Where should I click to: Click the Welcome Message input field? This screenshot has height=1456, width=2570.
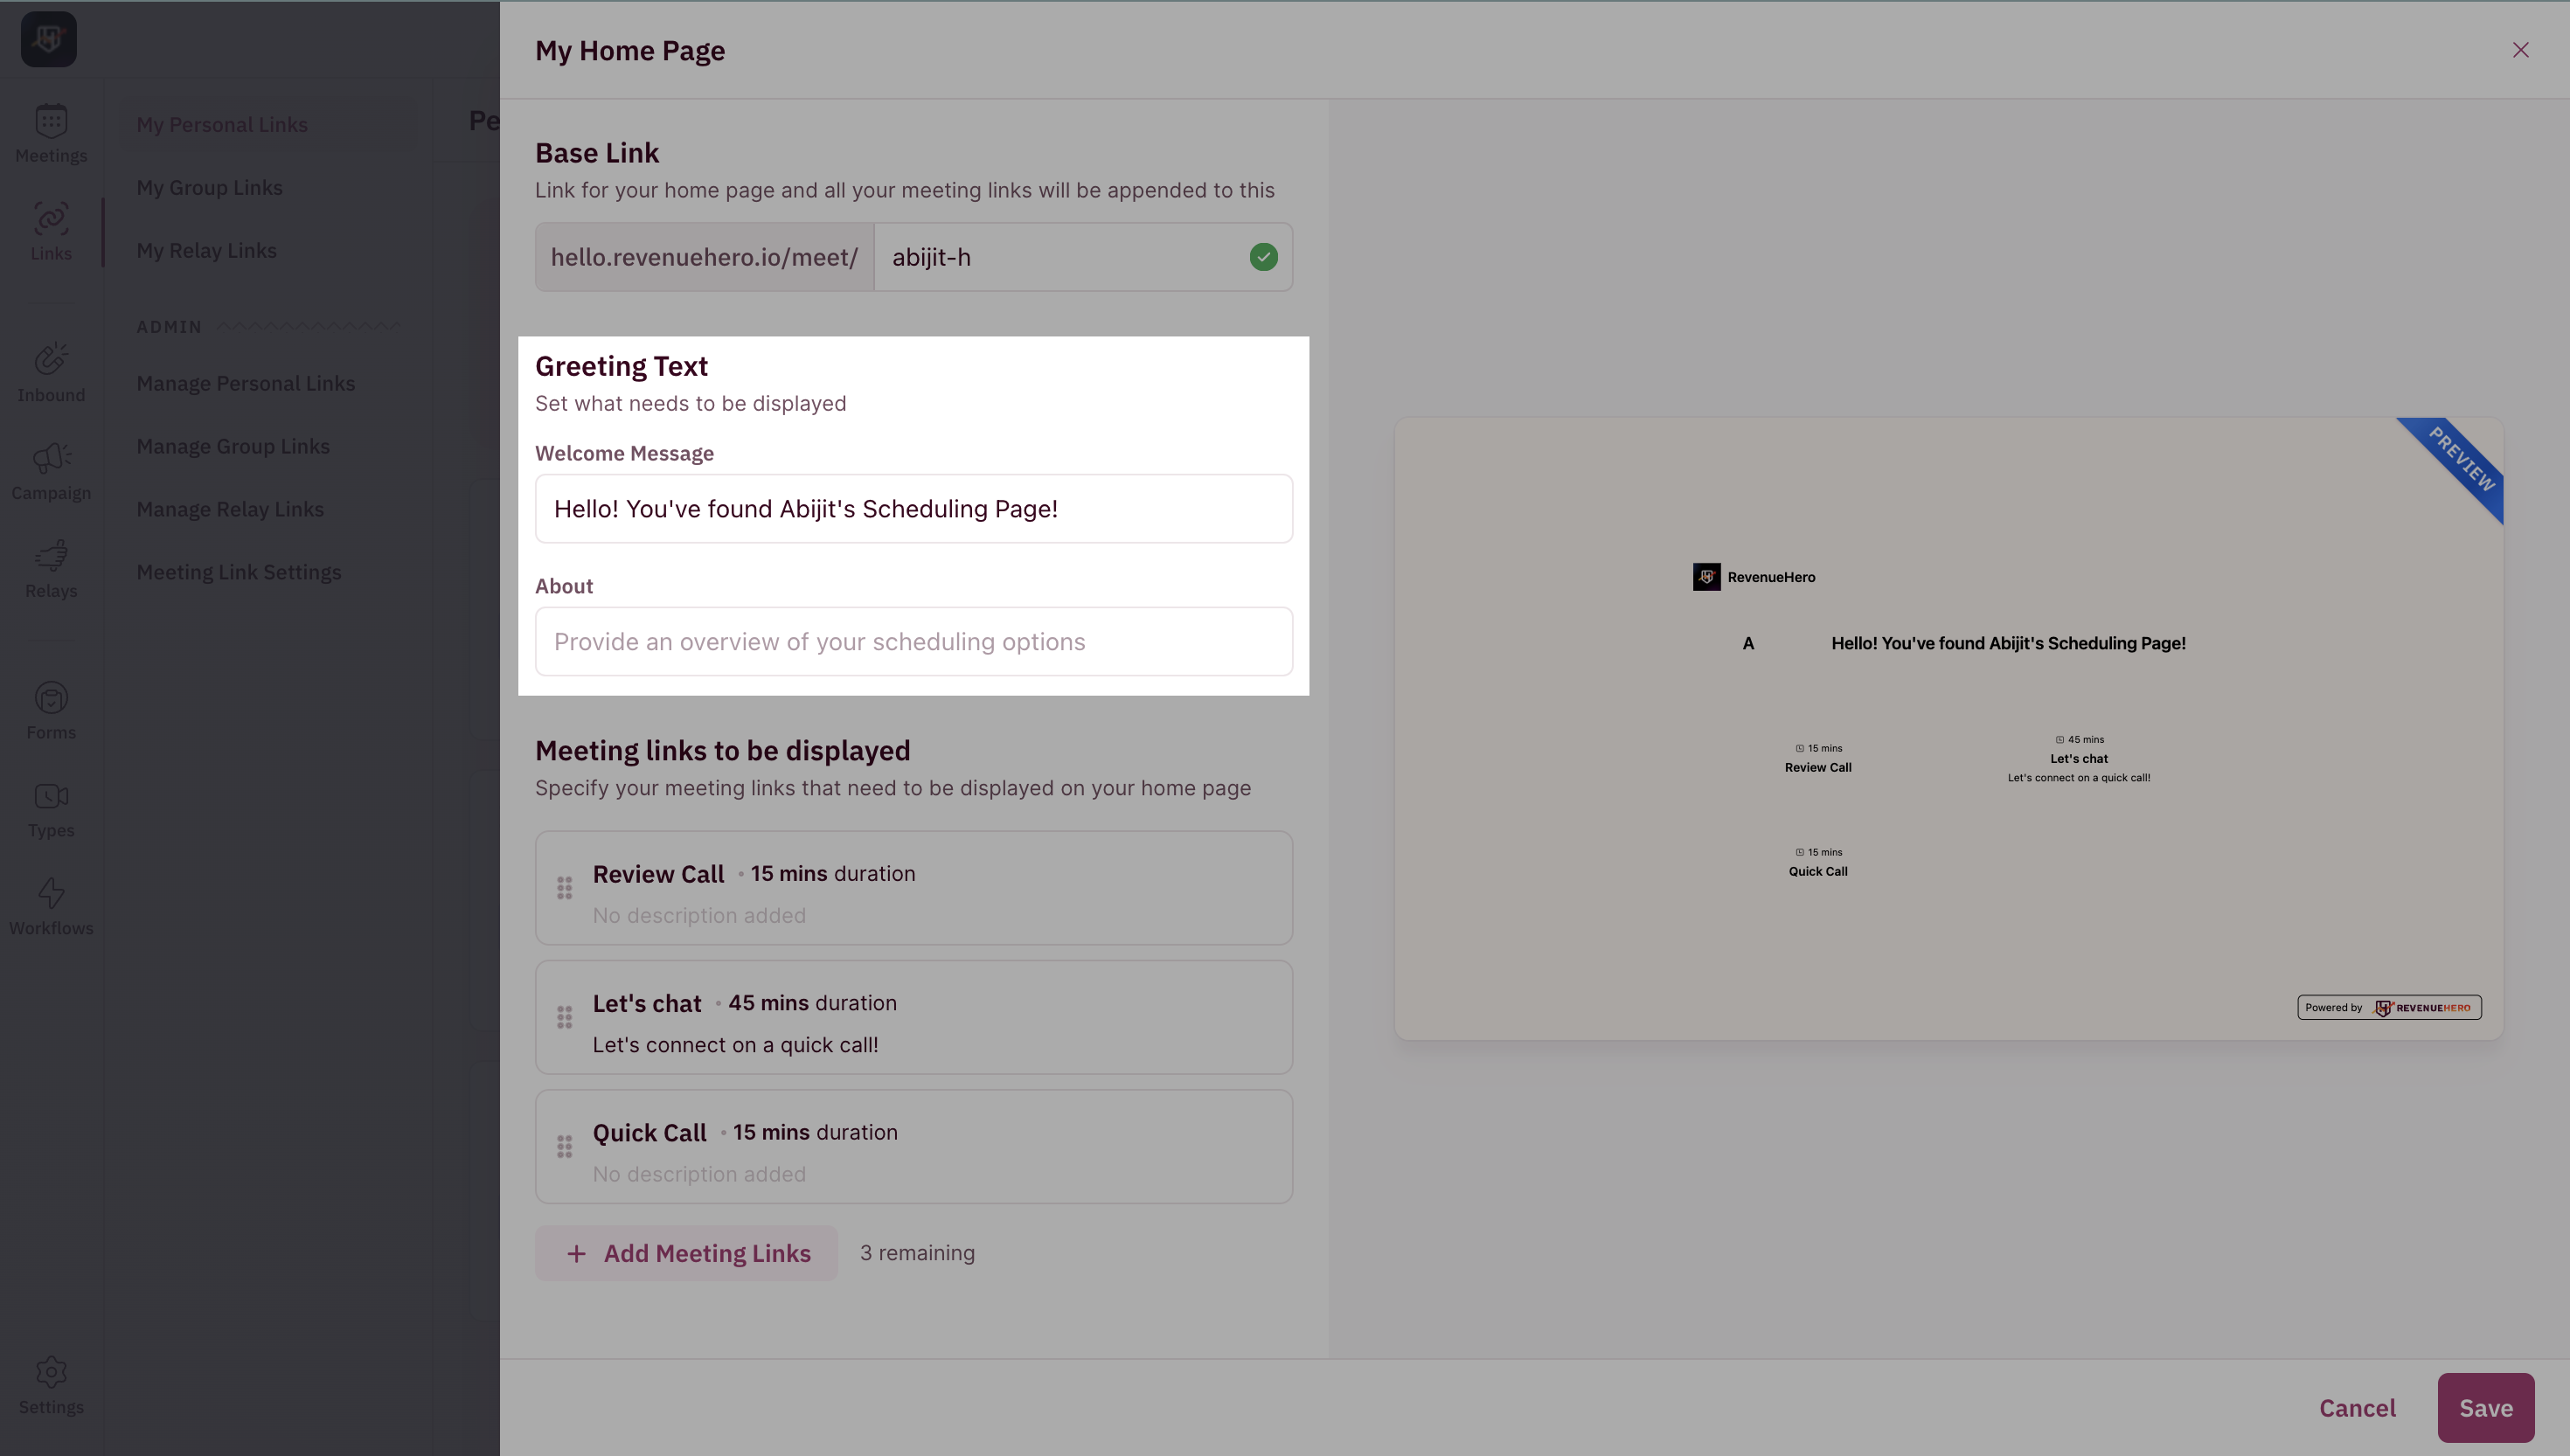pyautogui.click(x=913, y=509)
